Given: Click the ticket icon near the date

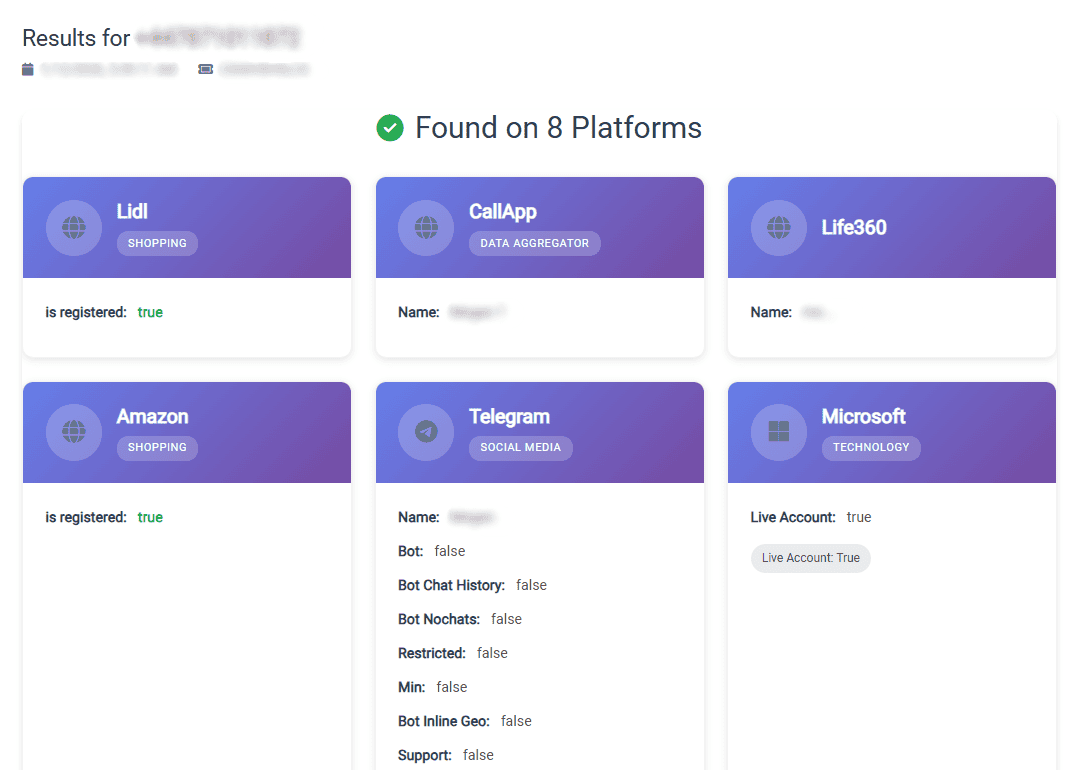Looking at the screenshot, I should [x=205, y=69].
